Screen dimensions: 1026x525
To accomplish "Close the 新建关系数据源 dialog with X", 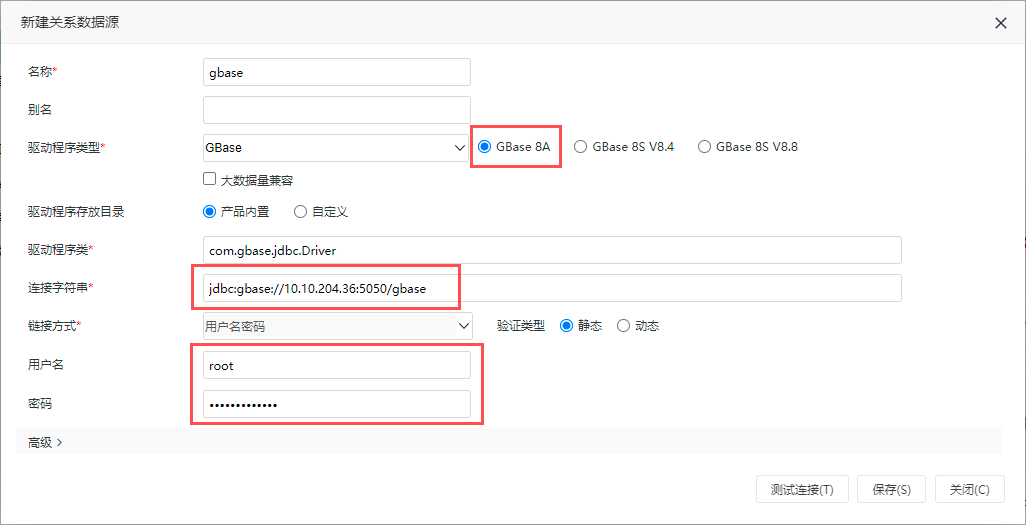I will point(1000,24).
